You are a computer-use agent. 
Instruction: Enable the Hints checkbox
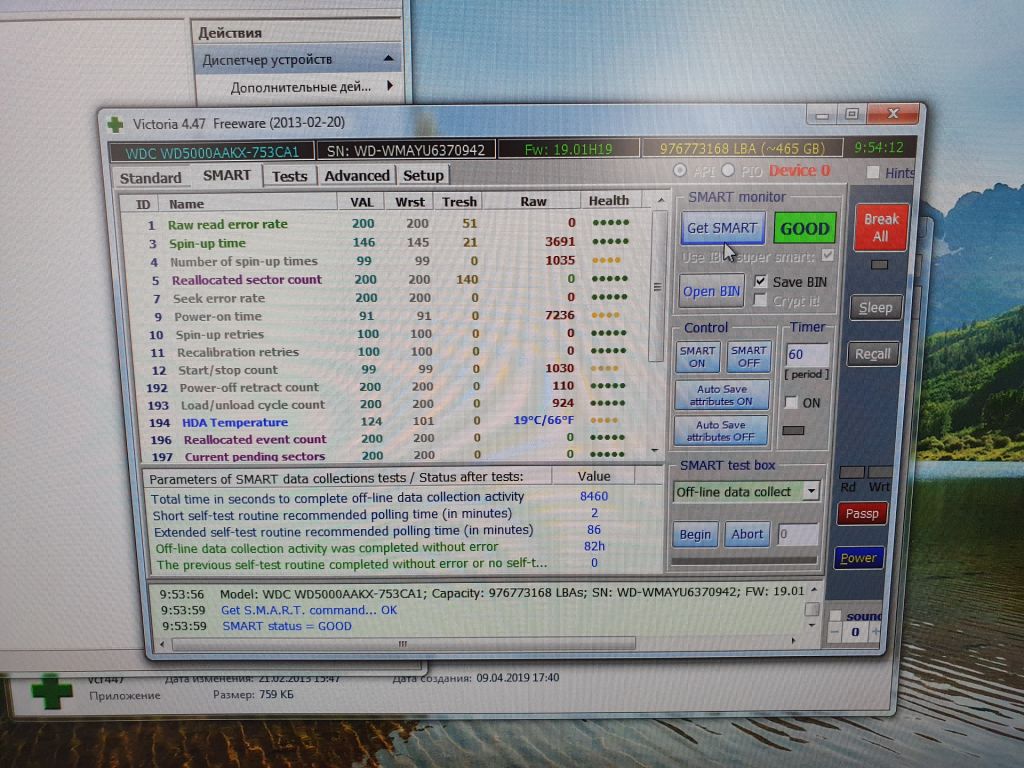[x=872, y=172]
